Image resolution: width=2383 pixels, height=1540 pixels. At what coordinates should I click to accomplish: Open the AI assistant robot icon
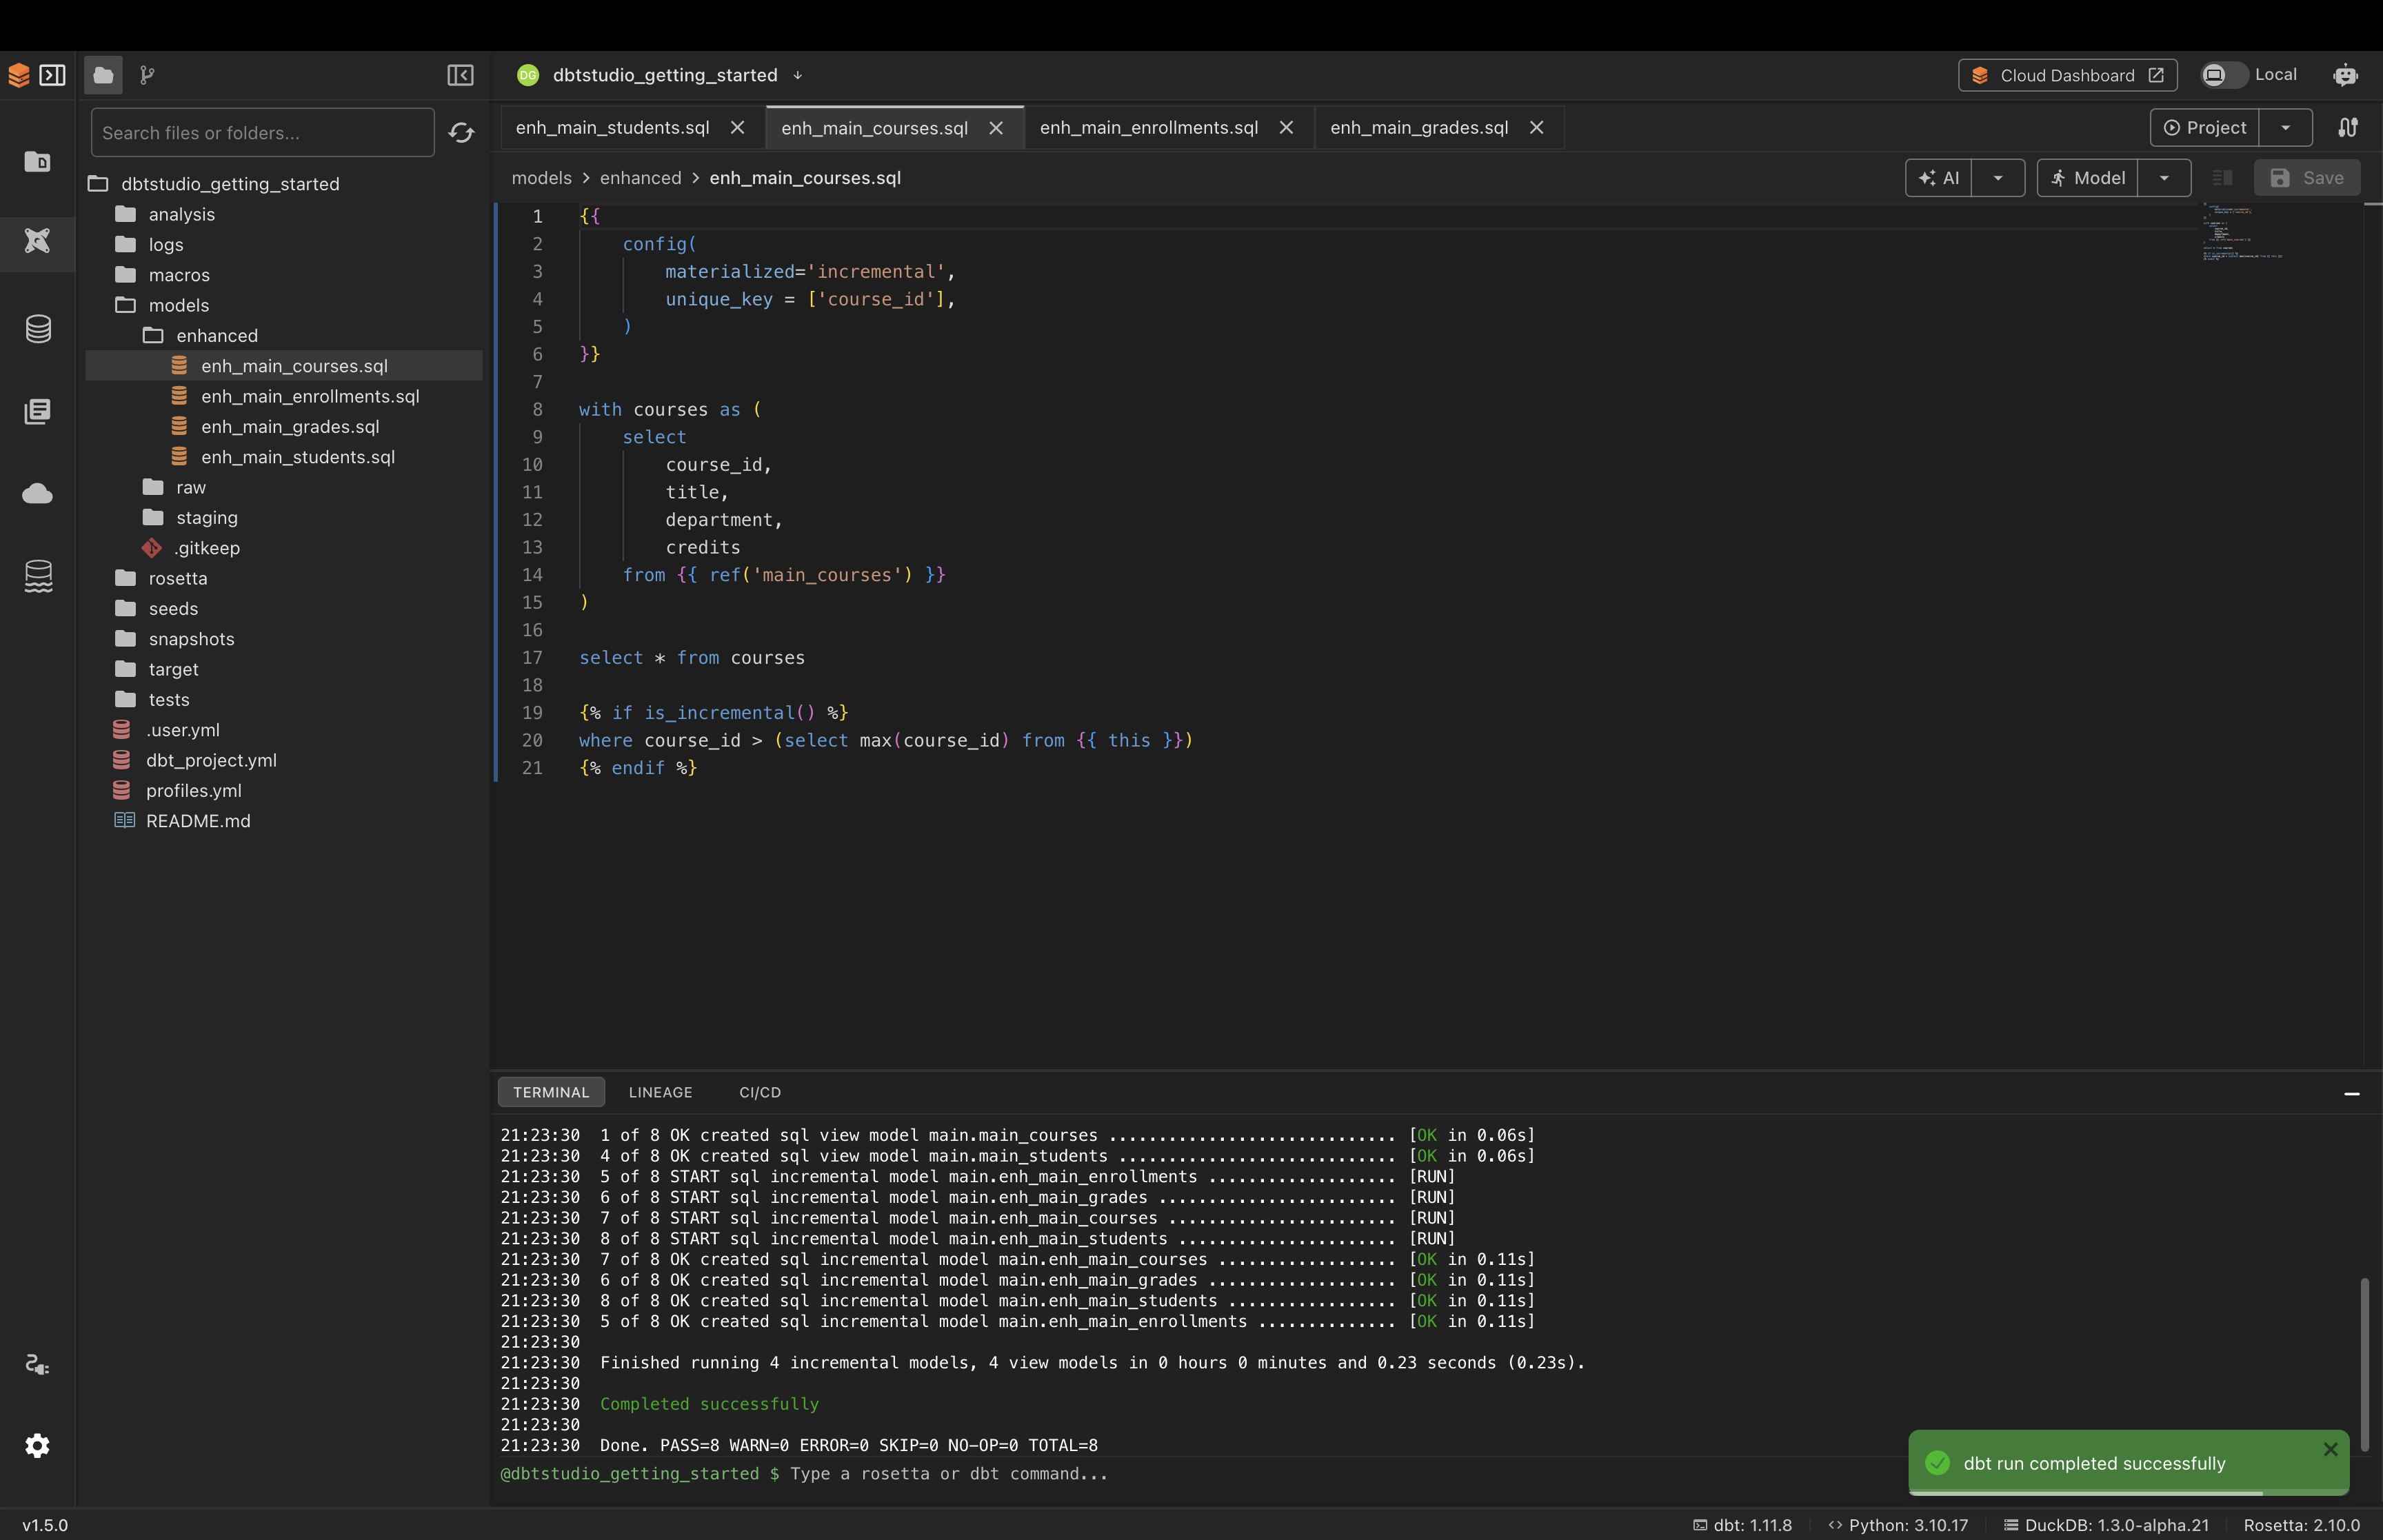tap(2345, 75)
